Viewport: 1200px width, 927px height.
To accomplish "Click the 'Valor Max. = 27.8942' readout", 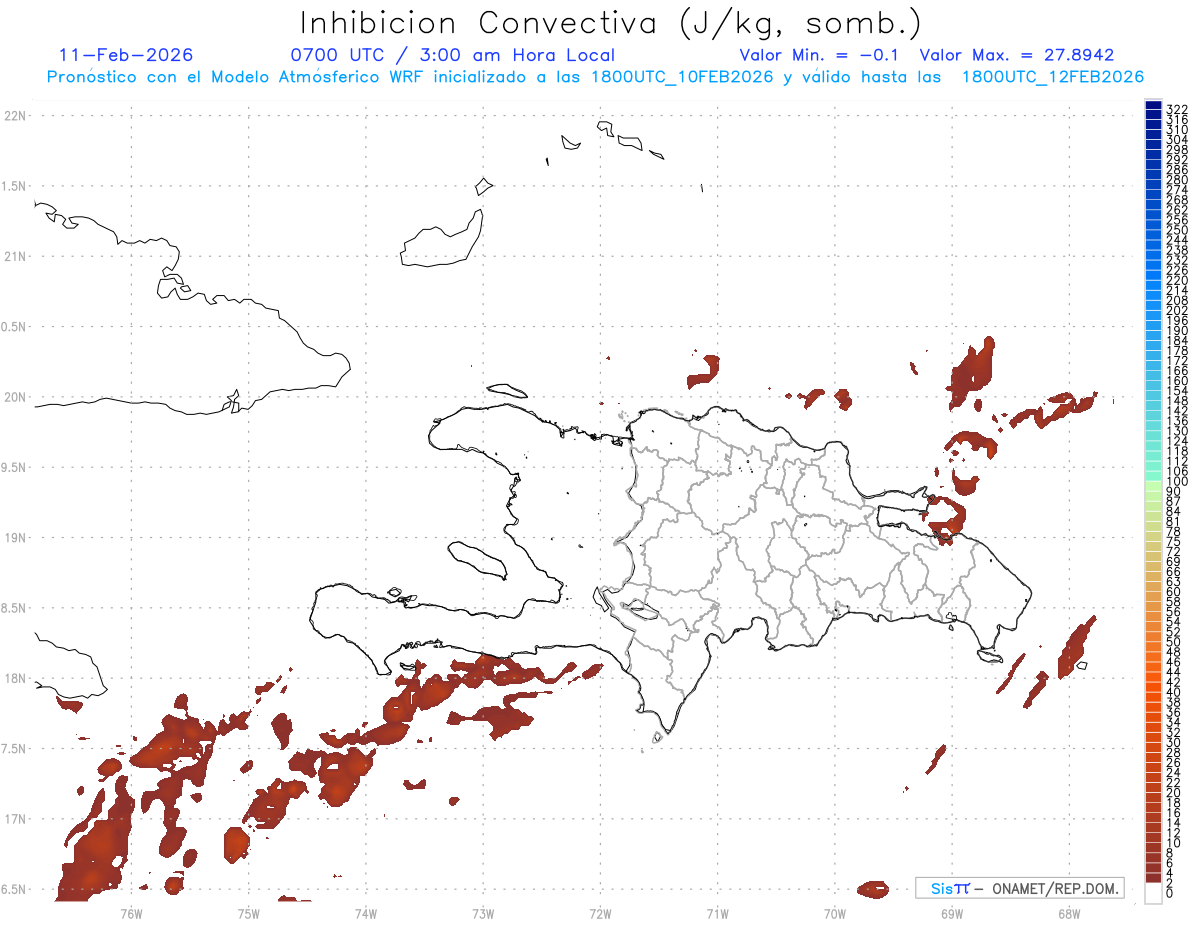I will (x=1017, y=55).
